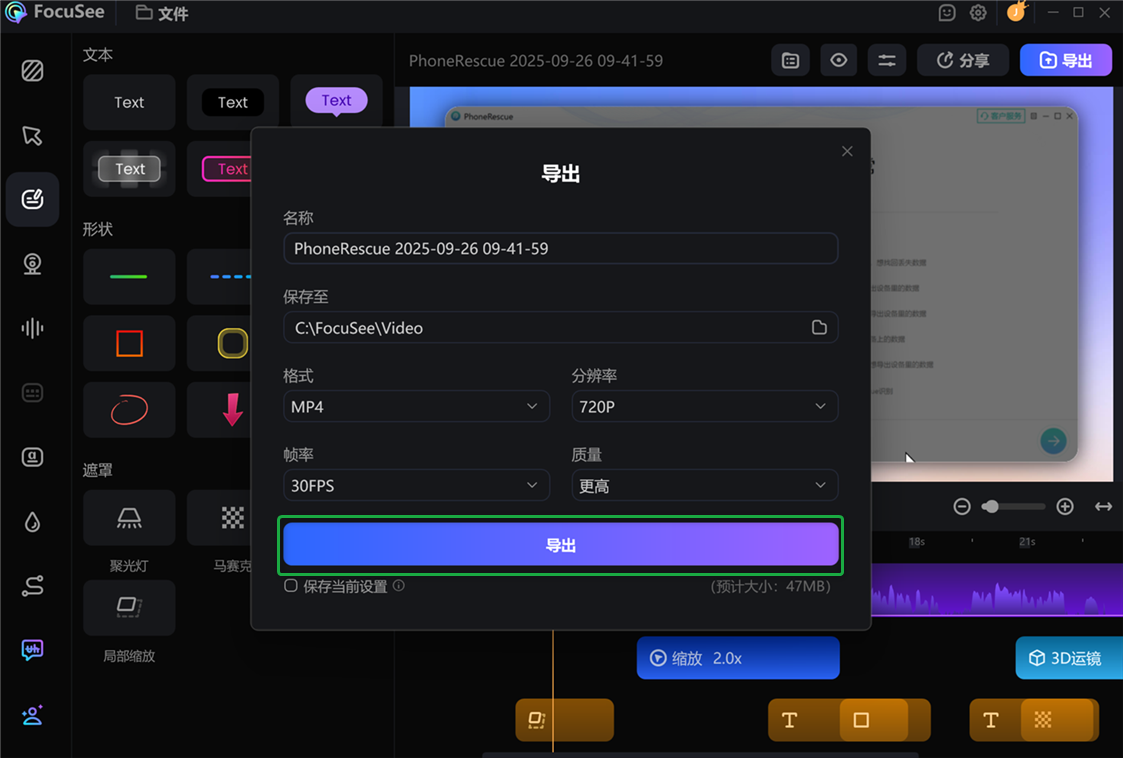The image size is (1123, 758).
Task: Choose the black-background Text preset
Action: 233,102
